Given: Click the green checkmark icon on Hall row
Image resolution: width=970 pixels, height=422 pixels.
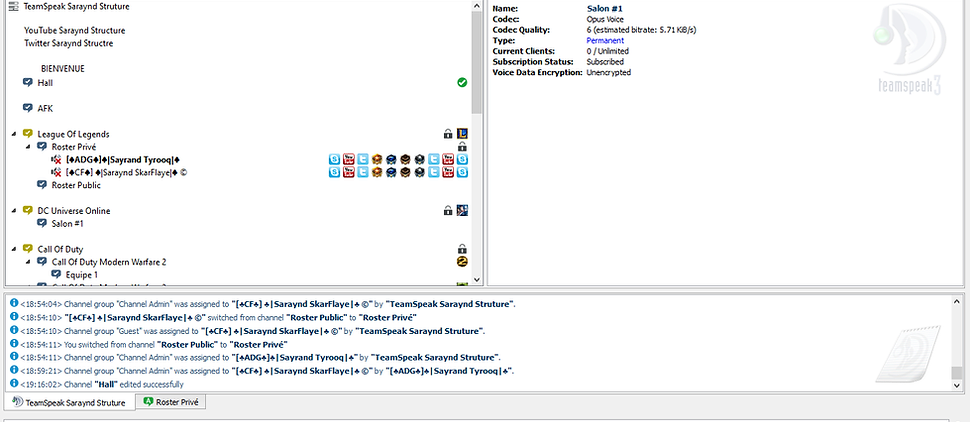Looking at the screenshot, I should coord(461,82).
